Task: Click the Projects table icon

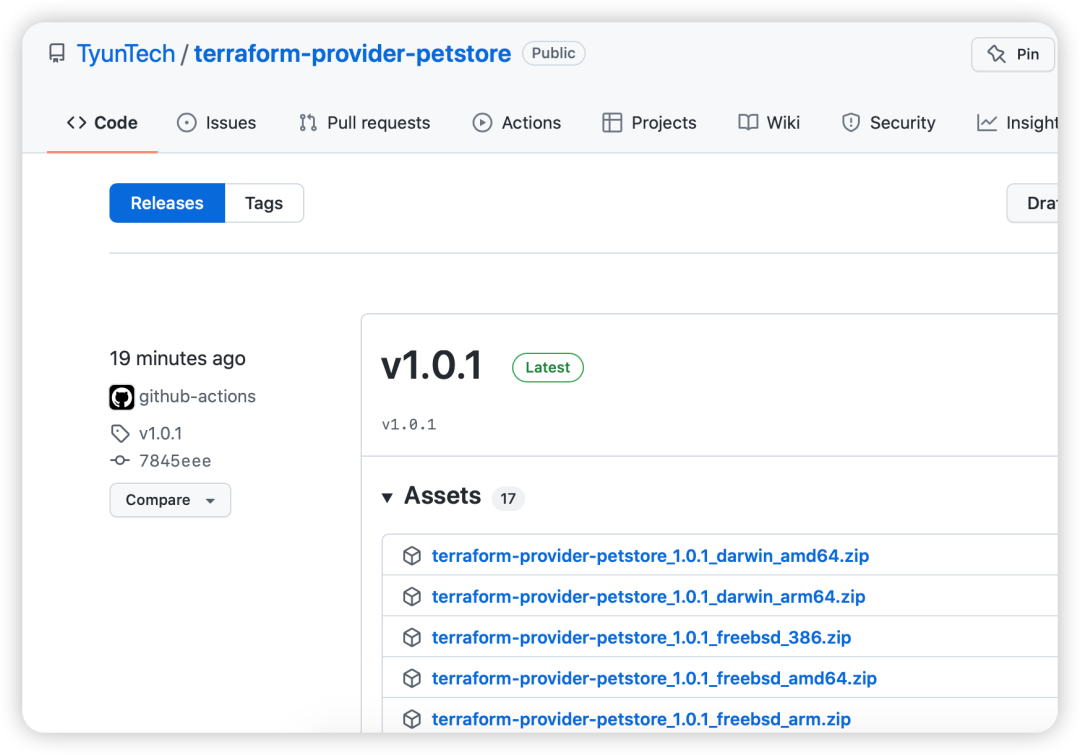Action: (612, 123)
